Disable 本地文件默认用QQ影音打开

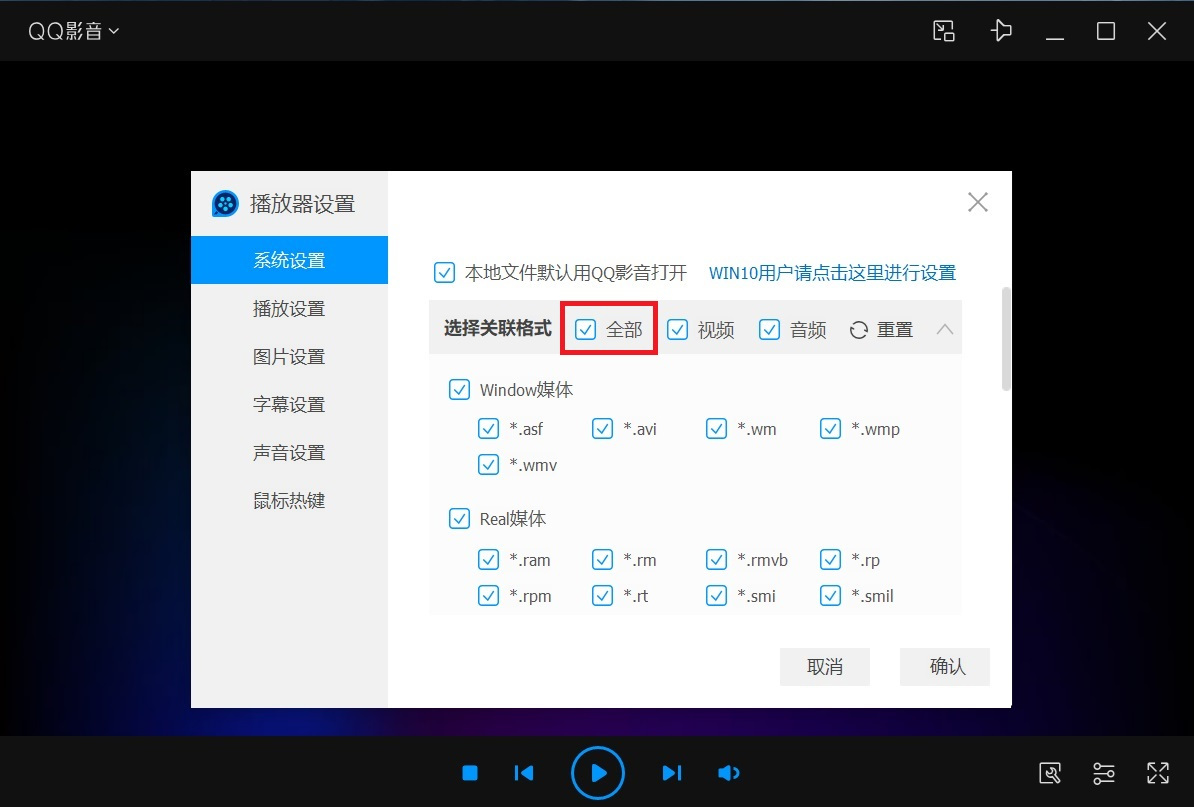443,272
